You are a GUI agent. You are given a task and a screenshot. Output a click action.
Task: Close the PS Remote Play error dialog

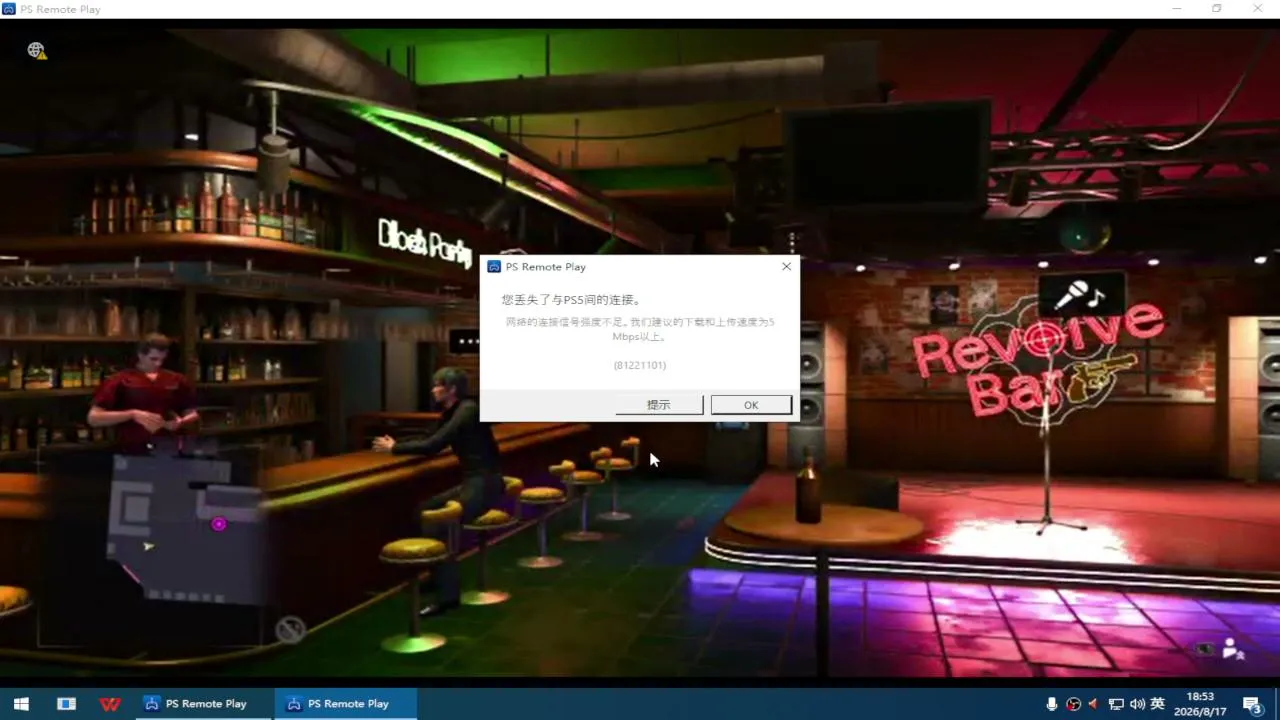point(786,267)
